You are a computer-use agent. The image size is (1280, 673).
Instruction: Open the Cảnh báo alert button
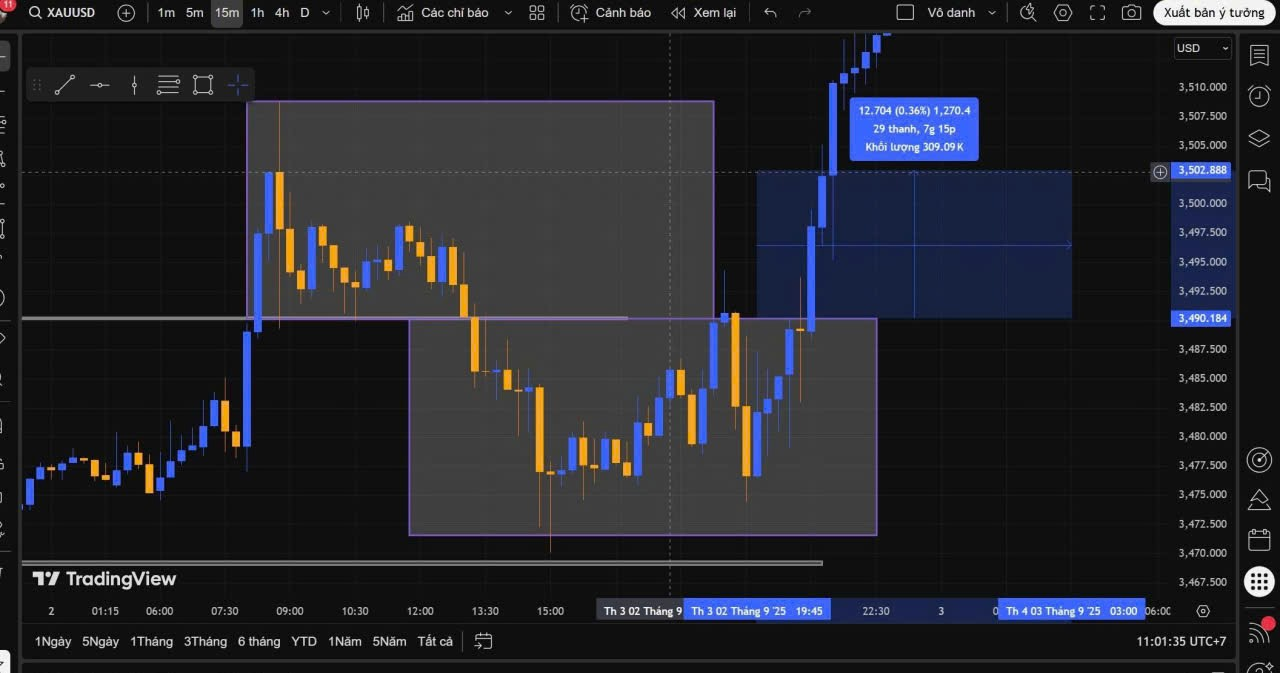pyautogui.click(x=611, y=13)
